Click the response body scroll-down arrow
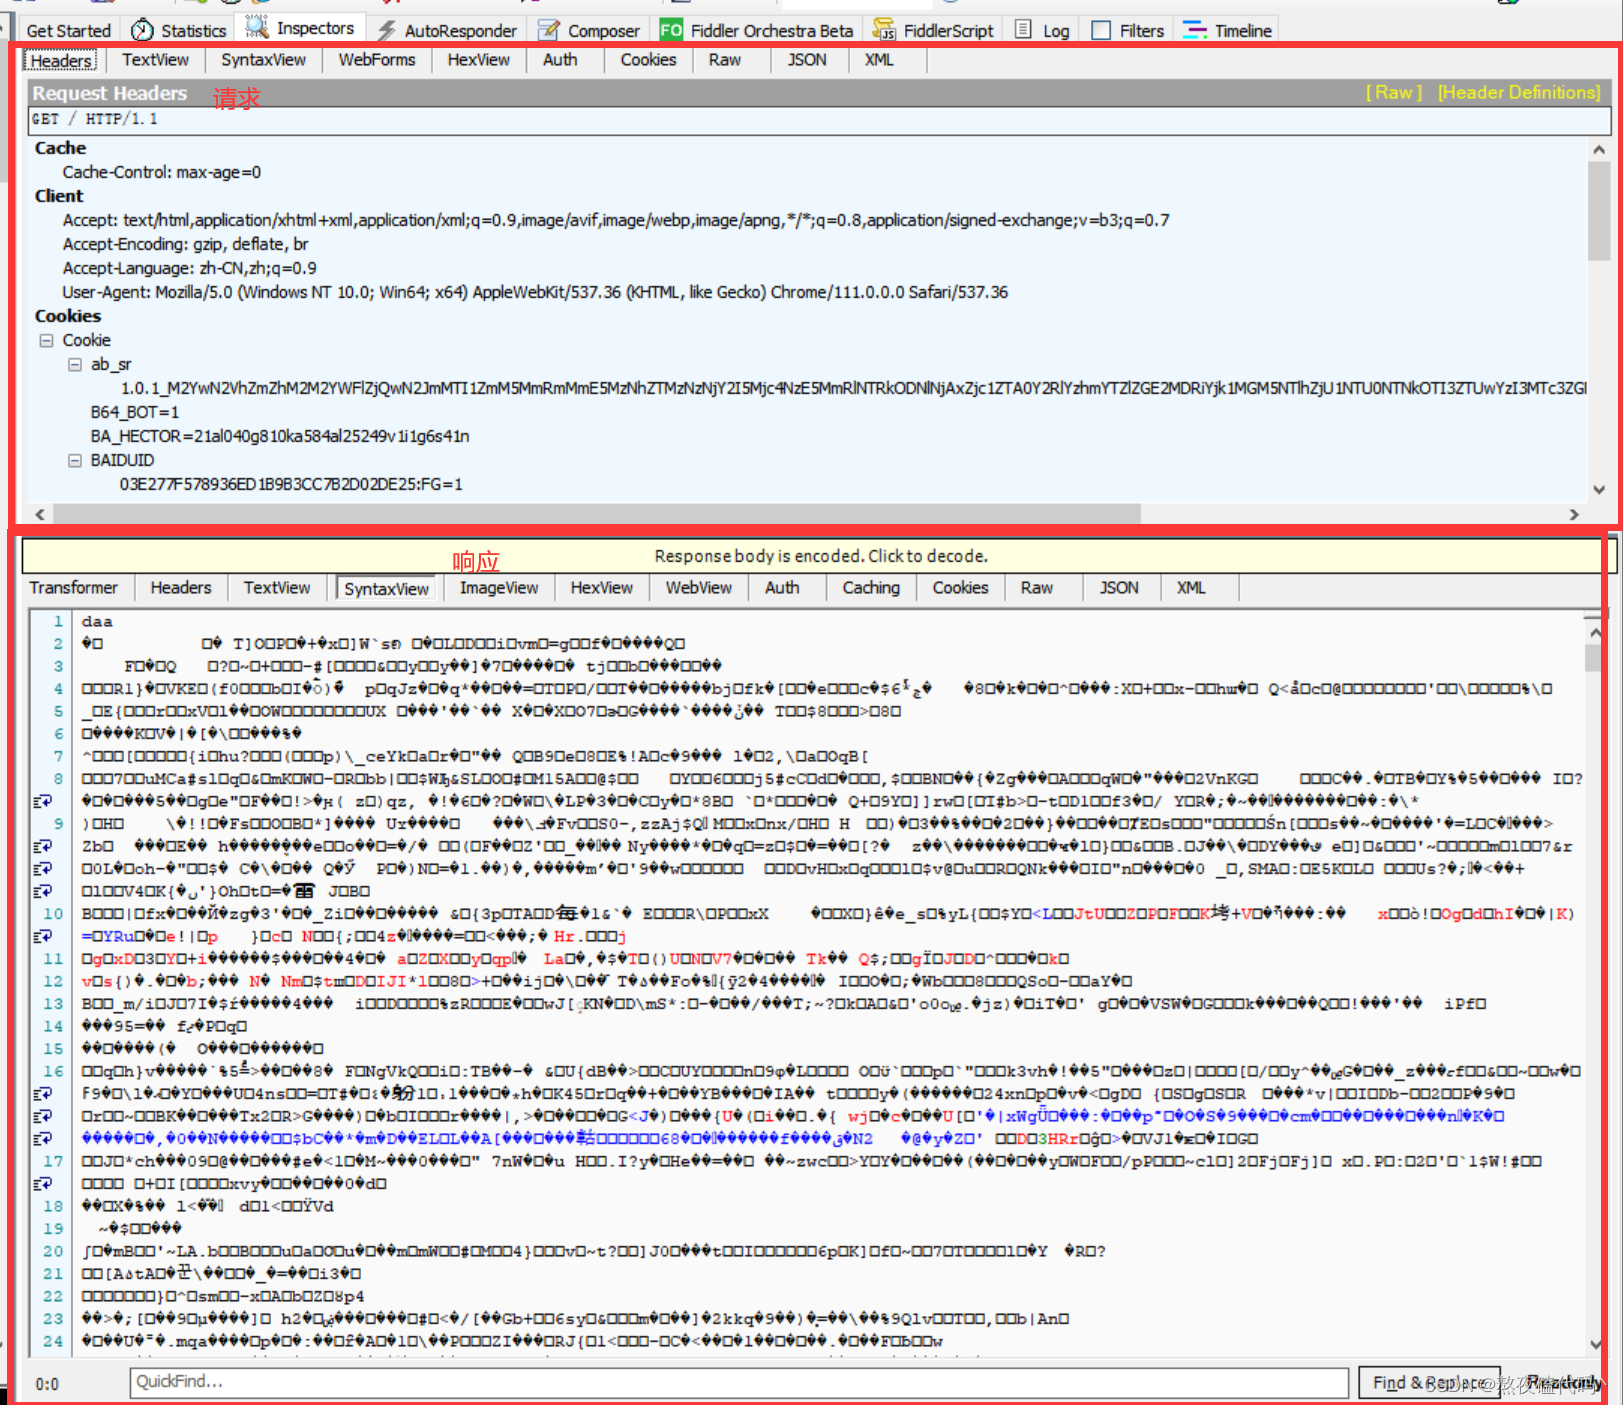 point(1595,1344)
